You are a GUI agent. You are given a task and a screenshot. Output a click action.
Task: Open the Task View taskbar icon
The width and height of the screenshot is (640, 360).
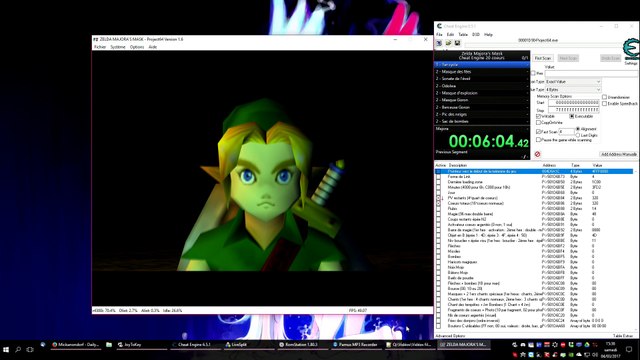(30, 349)
